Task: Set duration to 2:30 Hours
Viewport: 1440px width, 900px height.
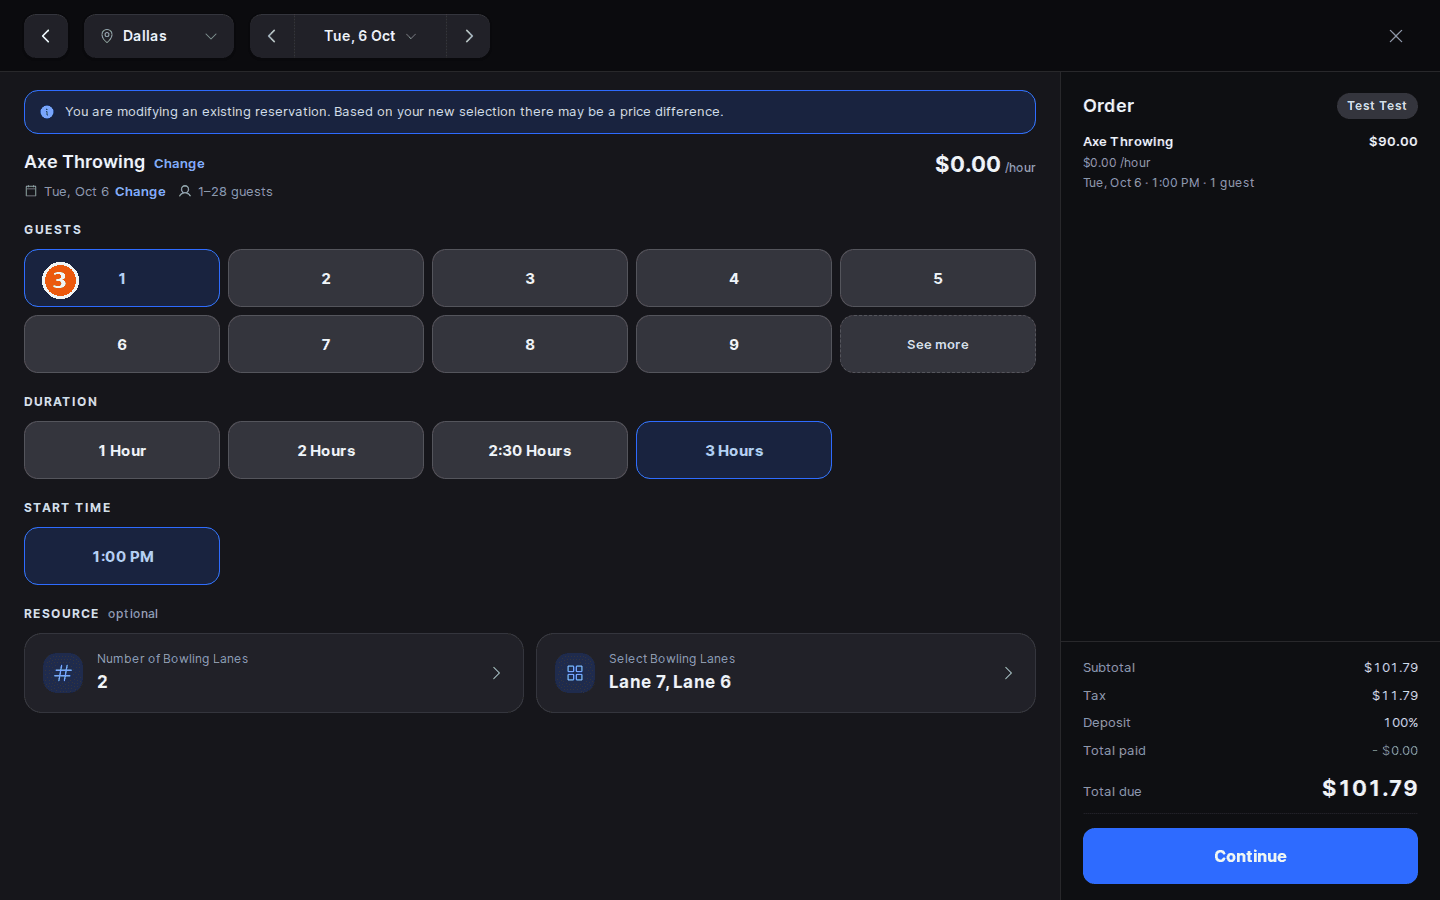Action: click(x=530, y=450)
